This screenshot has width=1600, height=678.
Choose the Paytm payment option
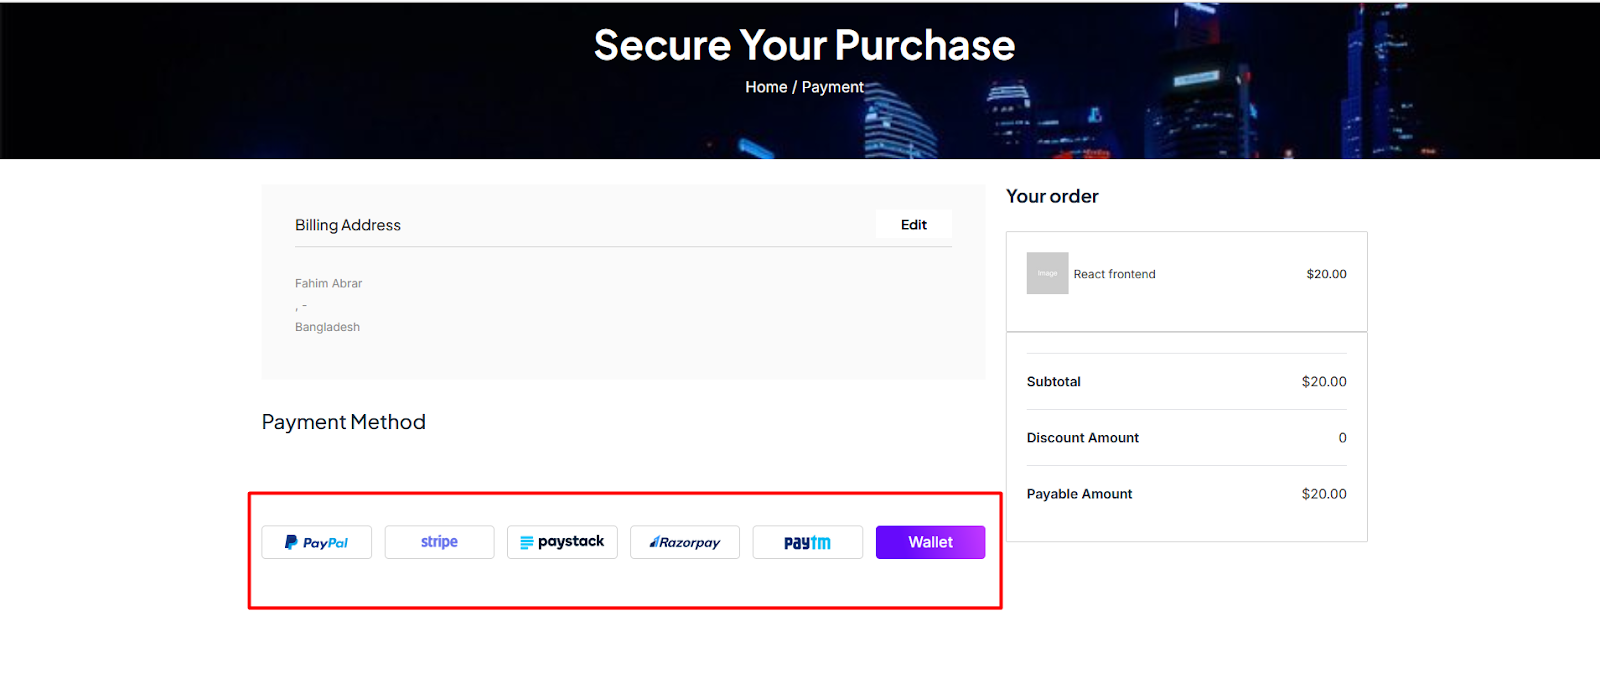[x=807, y=542]
